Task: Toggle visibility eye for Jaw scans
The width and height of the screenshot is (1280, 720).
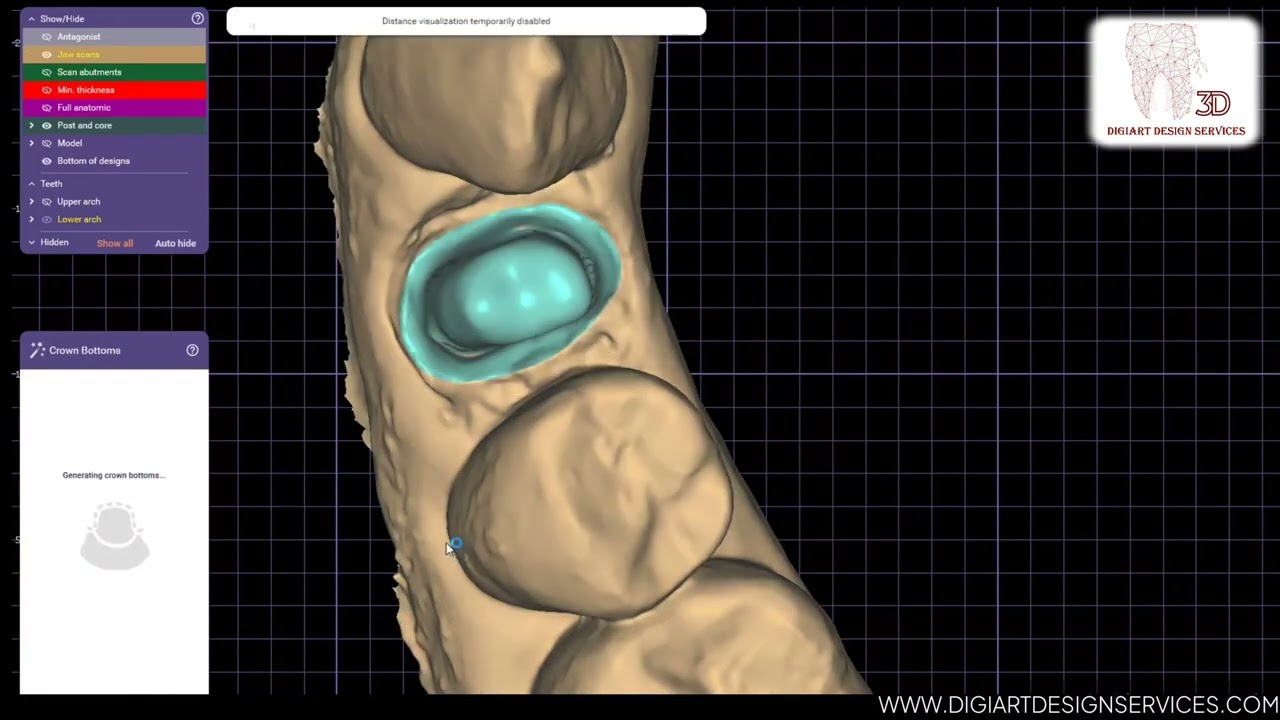Action: (x=46, y=54)
